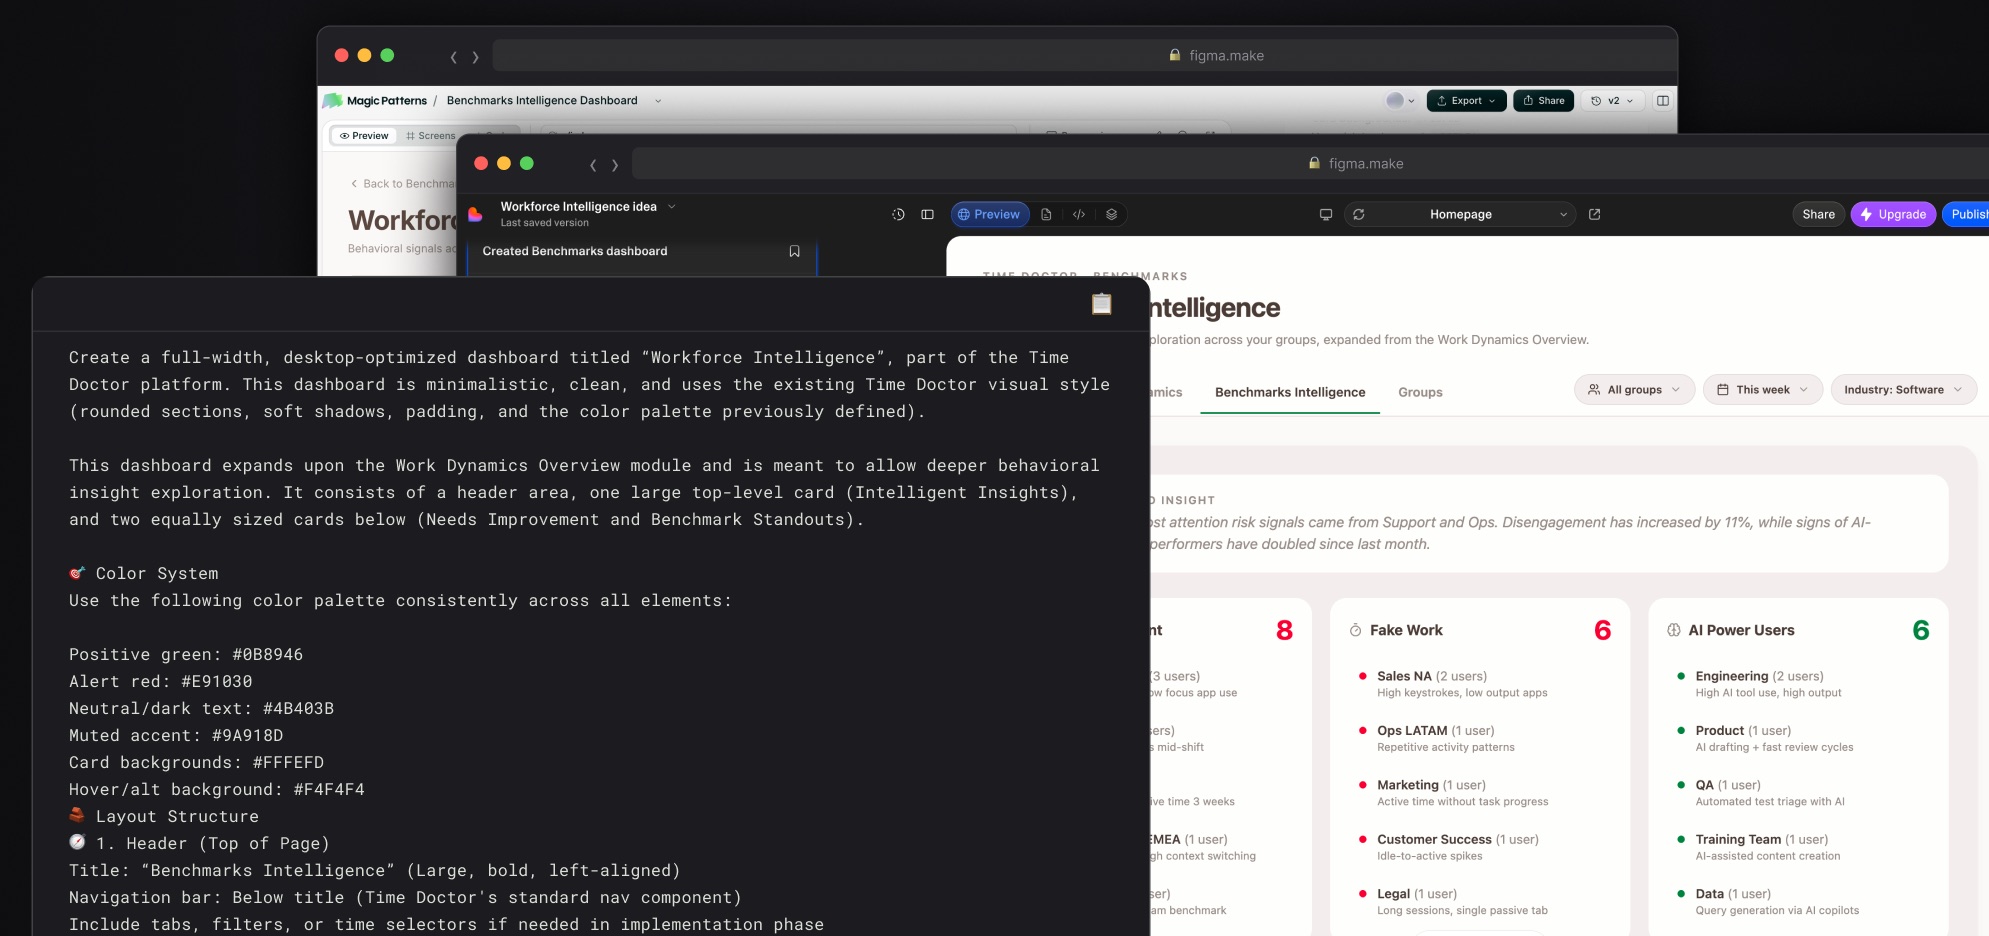Switch to Preview mode in Figma Make
Image resolution: width=1989 pixels, height=936 pixels.
click(990, 214)
